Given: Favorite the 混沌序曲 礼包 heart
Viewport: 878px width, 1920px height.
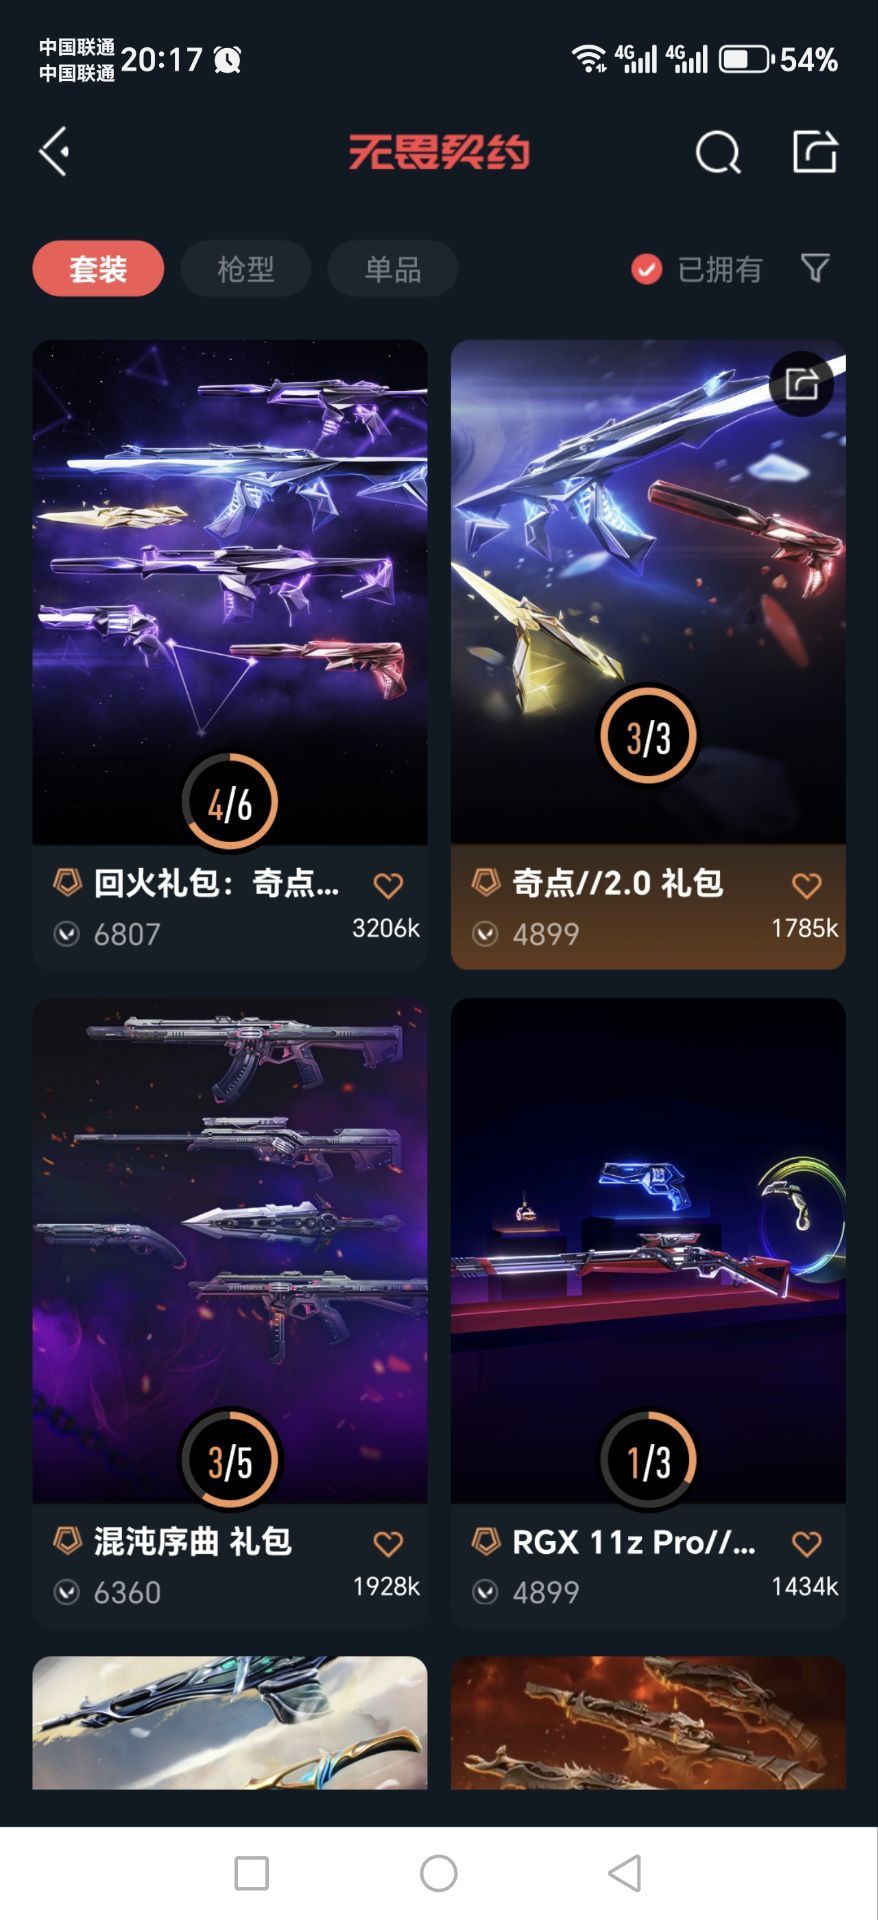Looking at the screenshot, I should click(388, 1543).
